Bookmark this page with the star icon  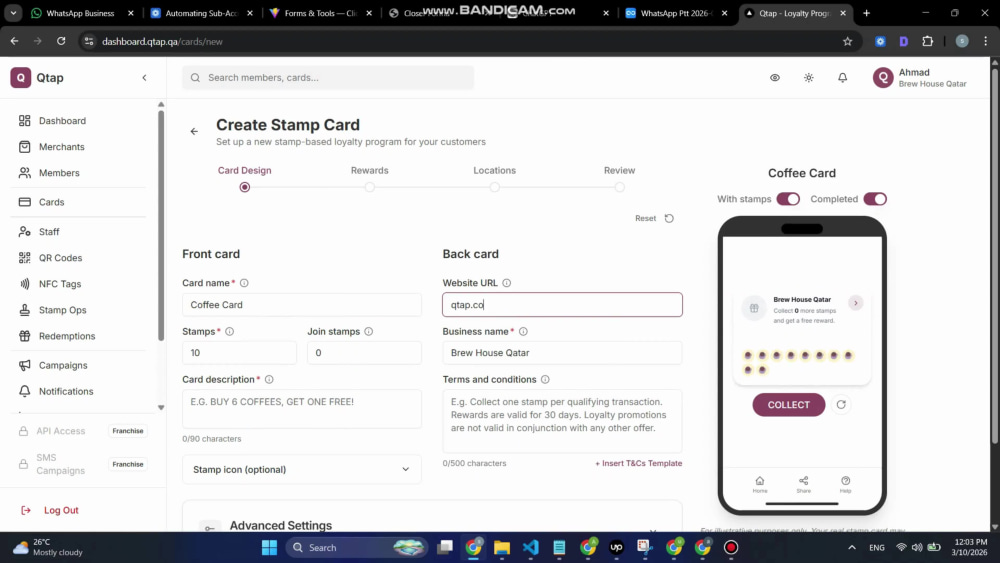(x=847, y=41)
